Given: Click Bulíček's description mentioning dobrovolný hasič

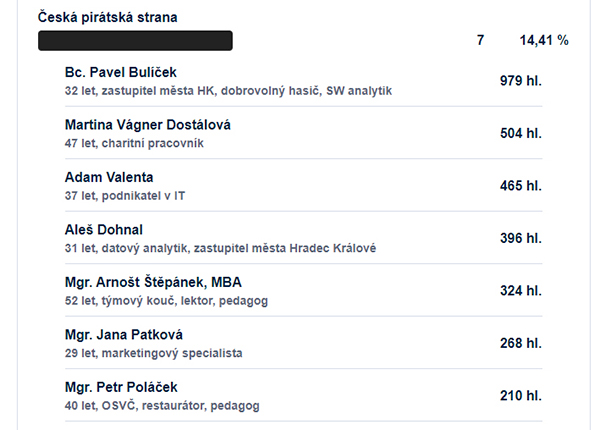Looking at the screenshot, I should (228, 91).
